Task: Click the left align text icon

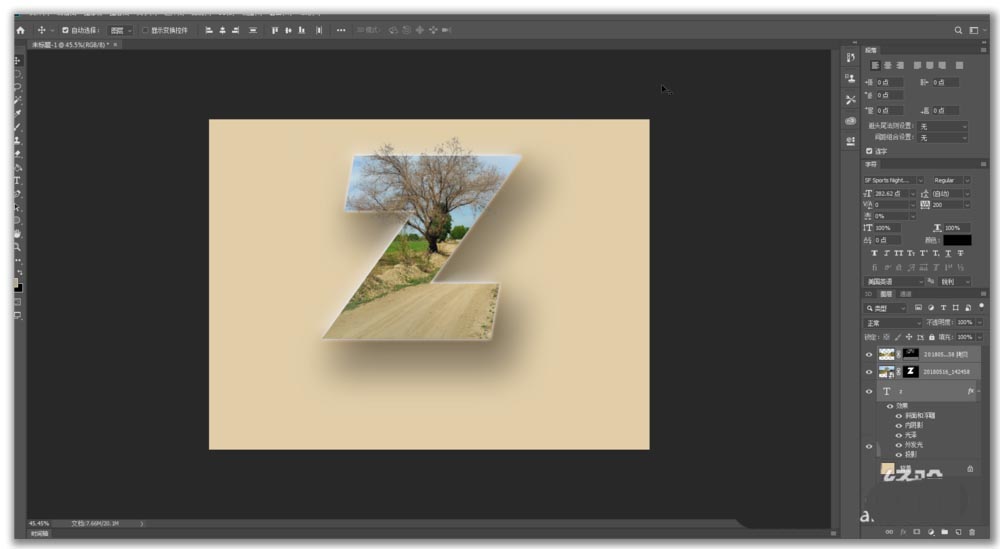Action: coord(875,65)
